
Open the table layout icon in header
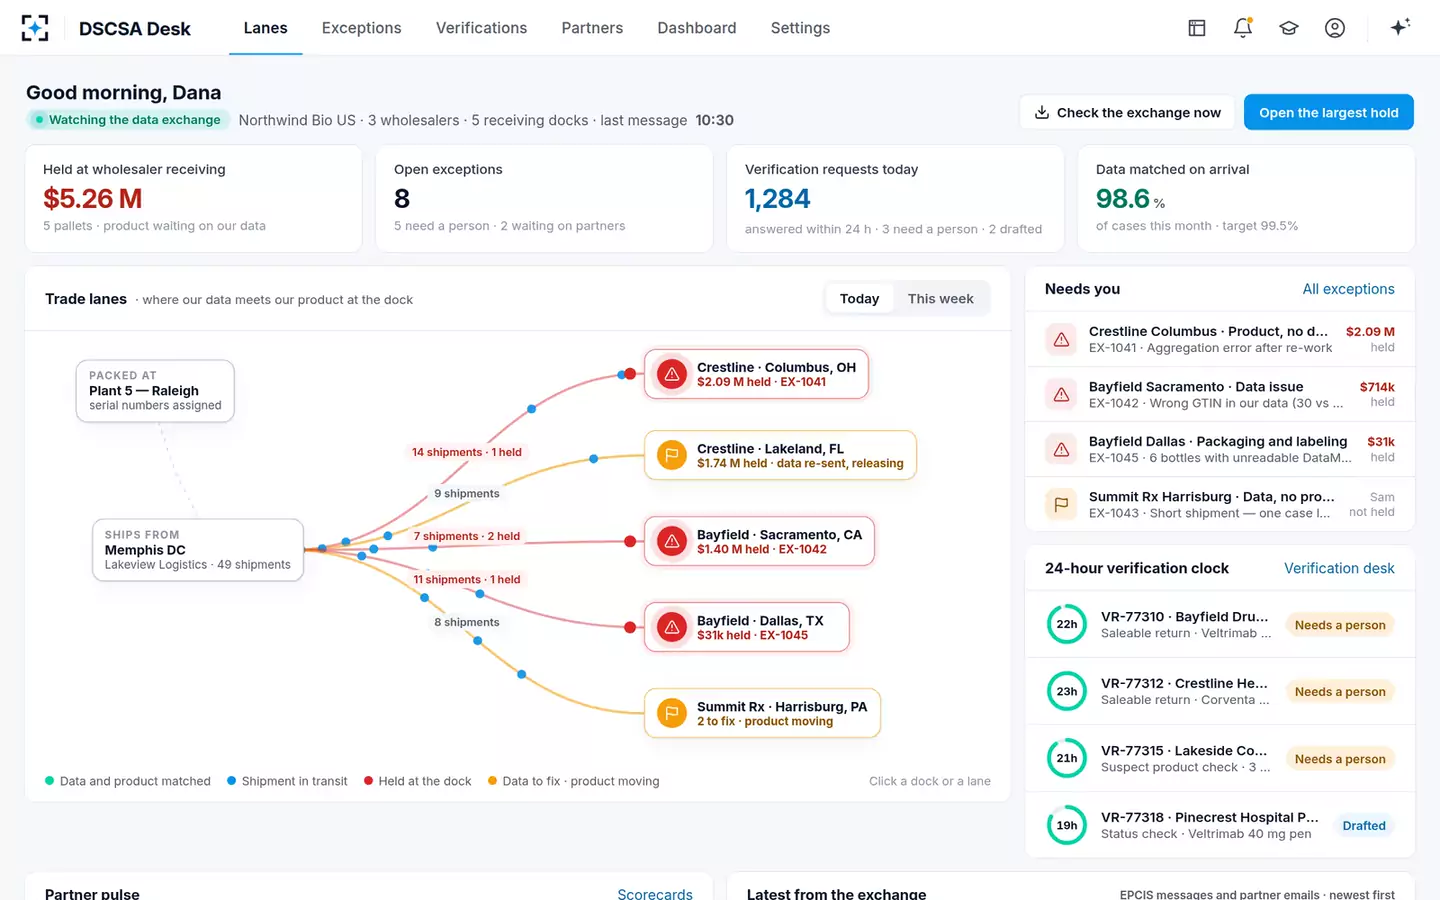(x=1197, y=28)
